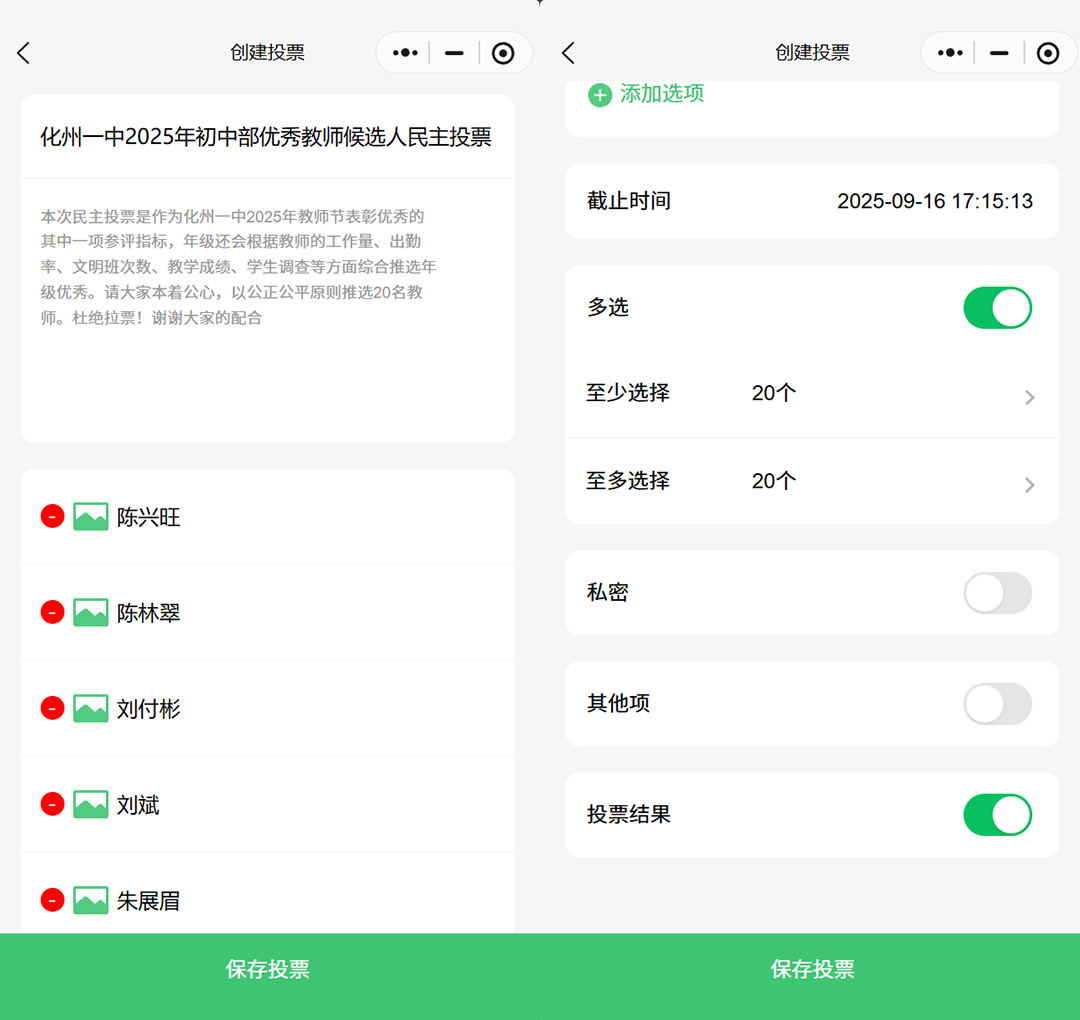Edit option name 陈林翠
The height and width of the screenshot is (1020, 1080).
149,613
